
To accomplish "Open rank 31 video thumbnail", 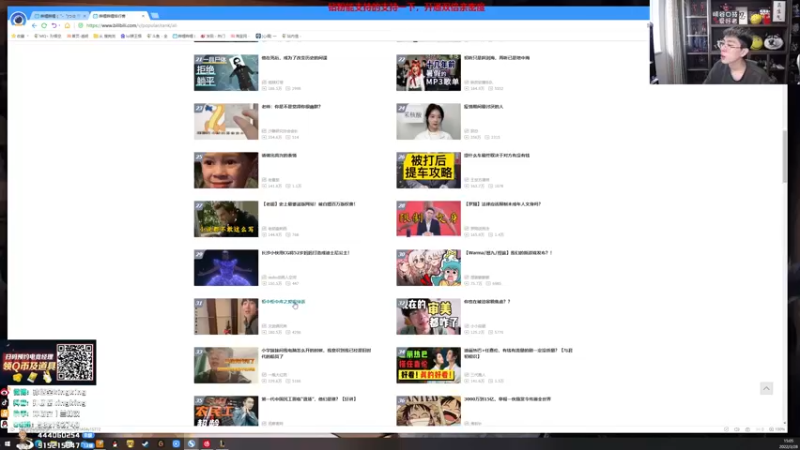I will point(226,316).
